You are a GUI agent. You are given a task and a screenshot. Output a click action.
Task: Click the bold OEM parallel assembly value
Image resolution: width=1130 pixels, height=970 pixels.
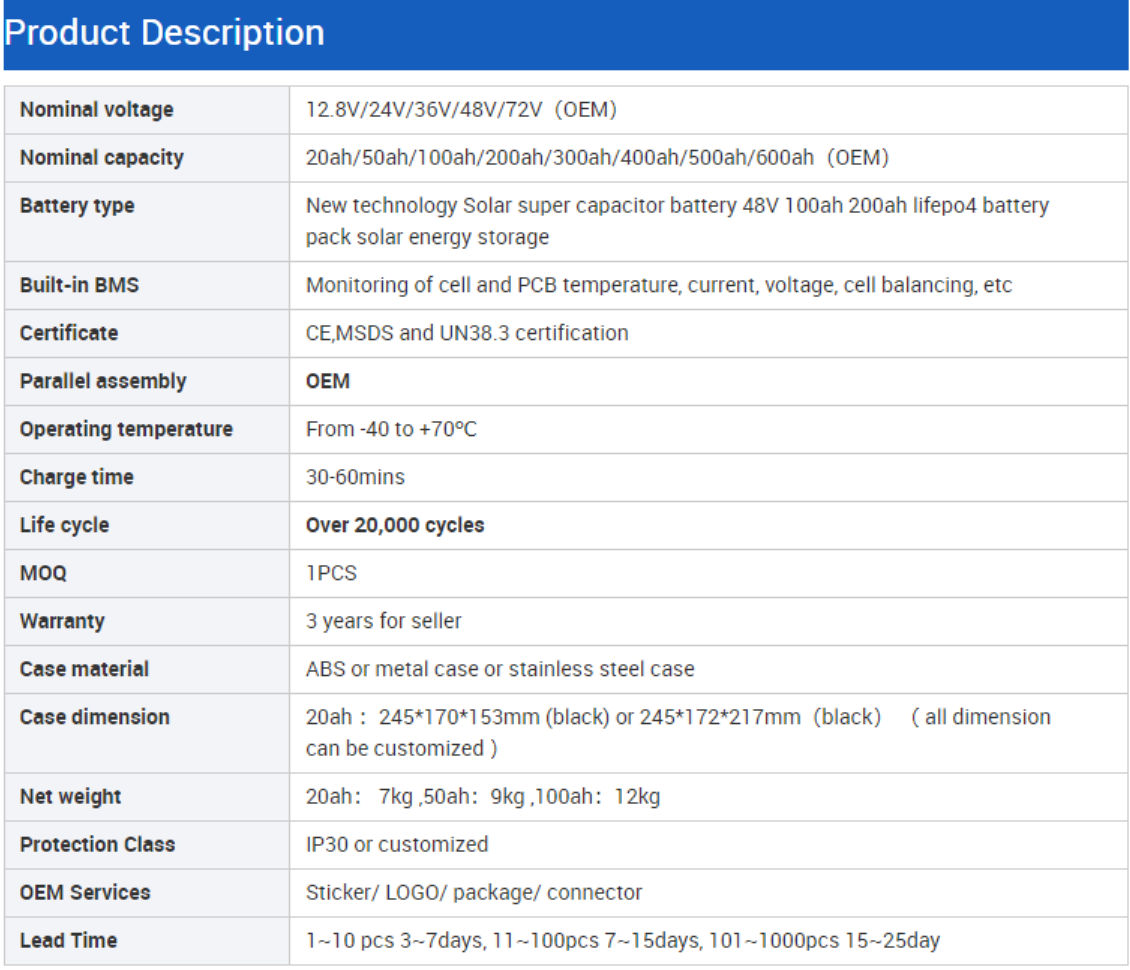click(328, 381)
